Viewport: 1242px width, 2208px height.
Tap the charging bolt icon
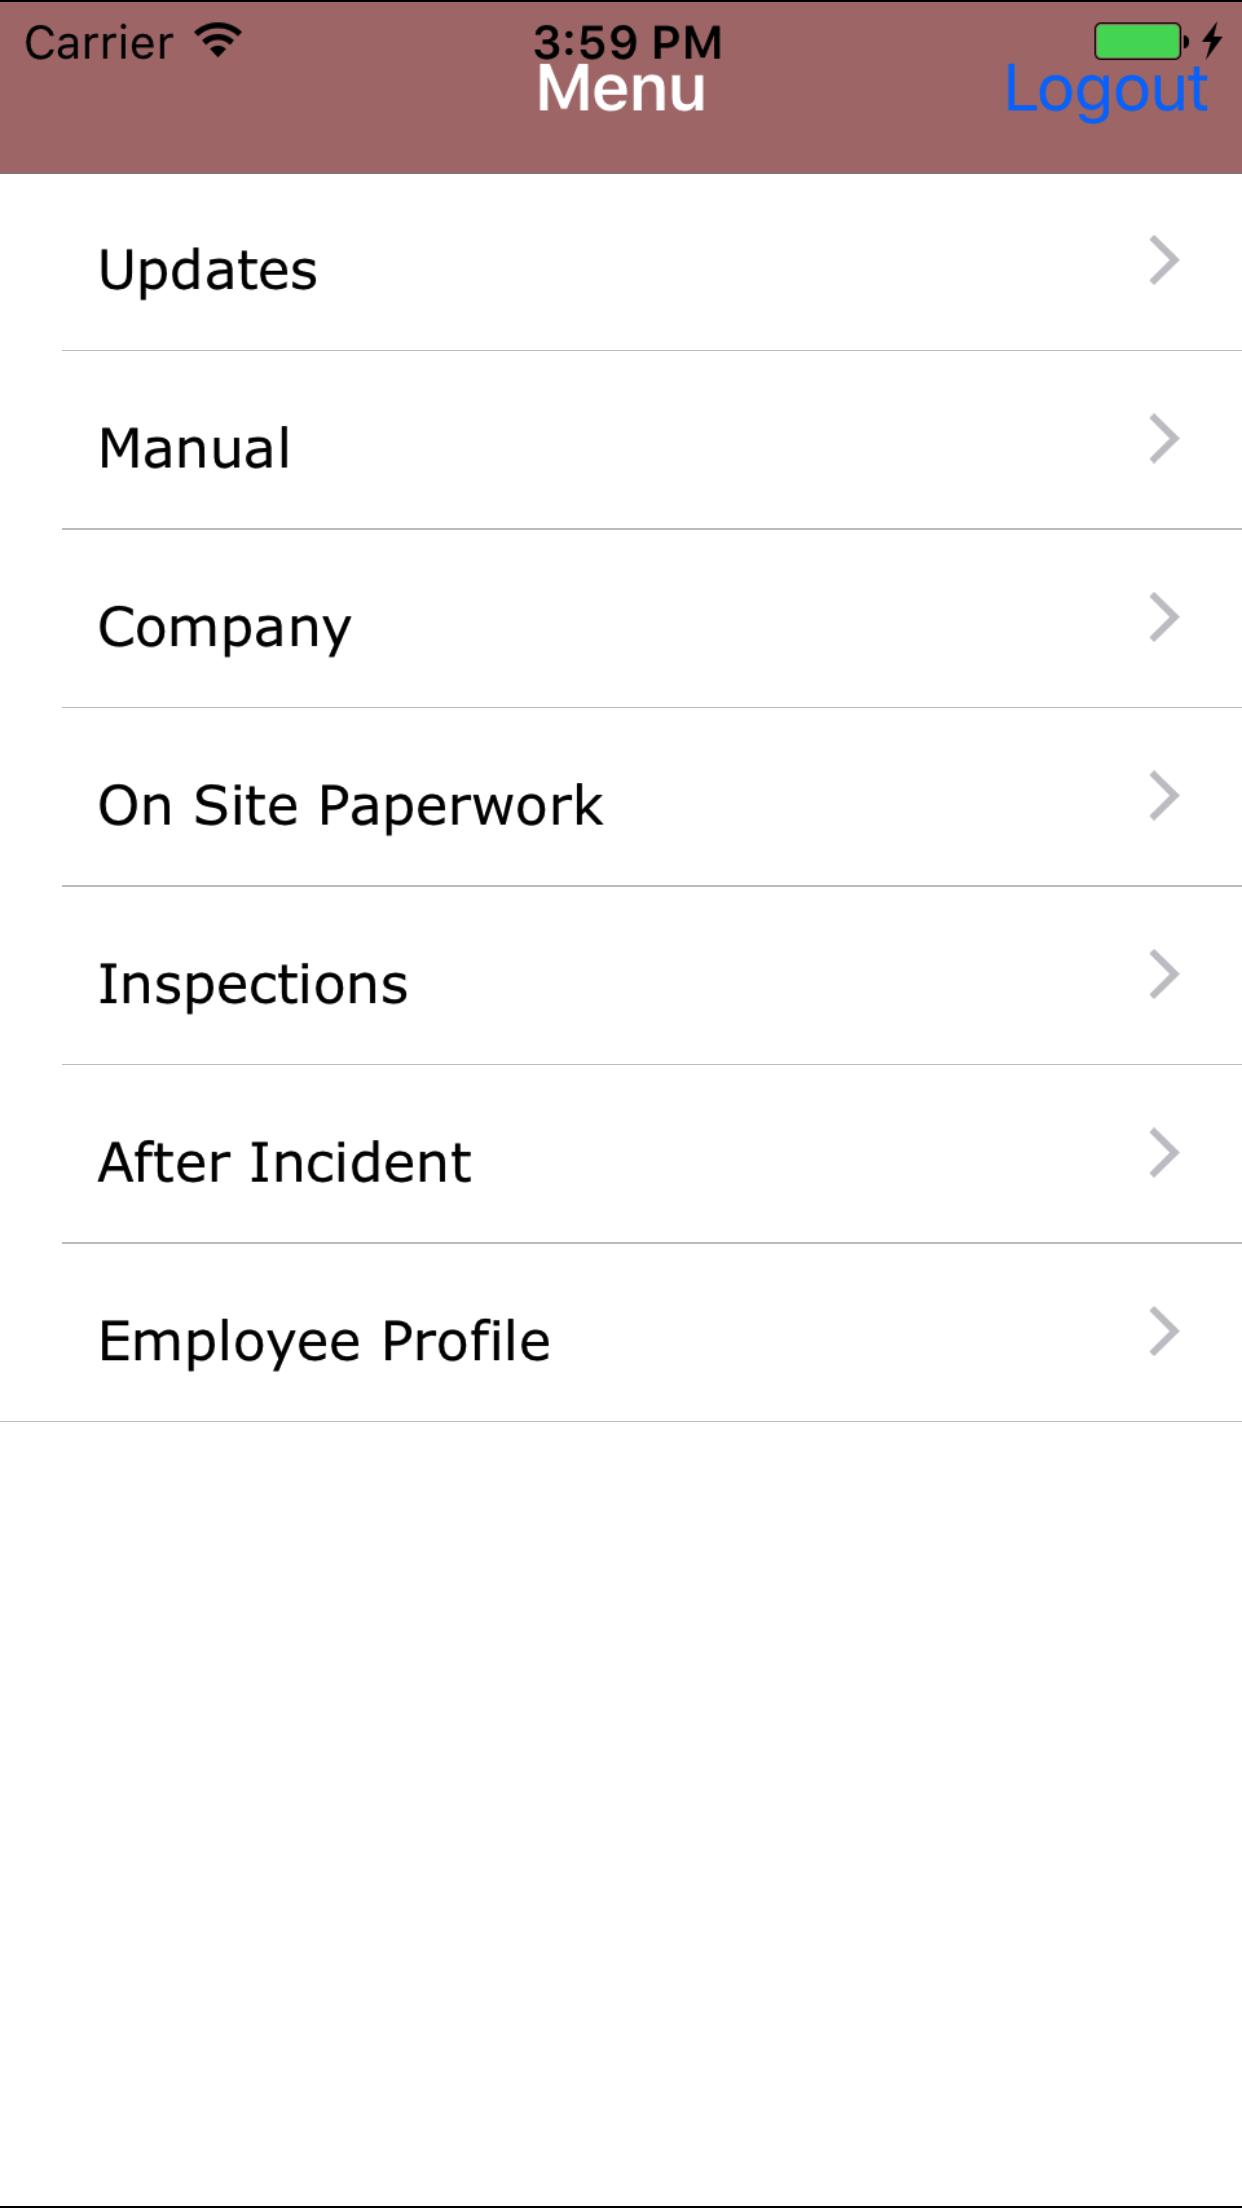coord(1212,40)
